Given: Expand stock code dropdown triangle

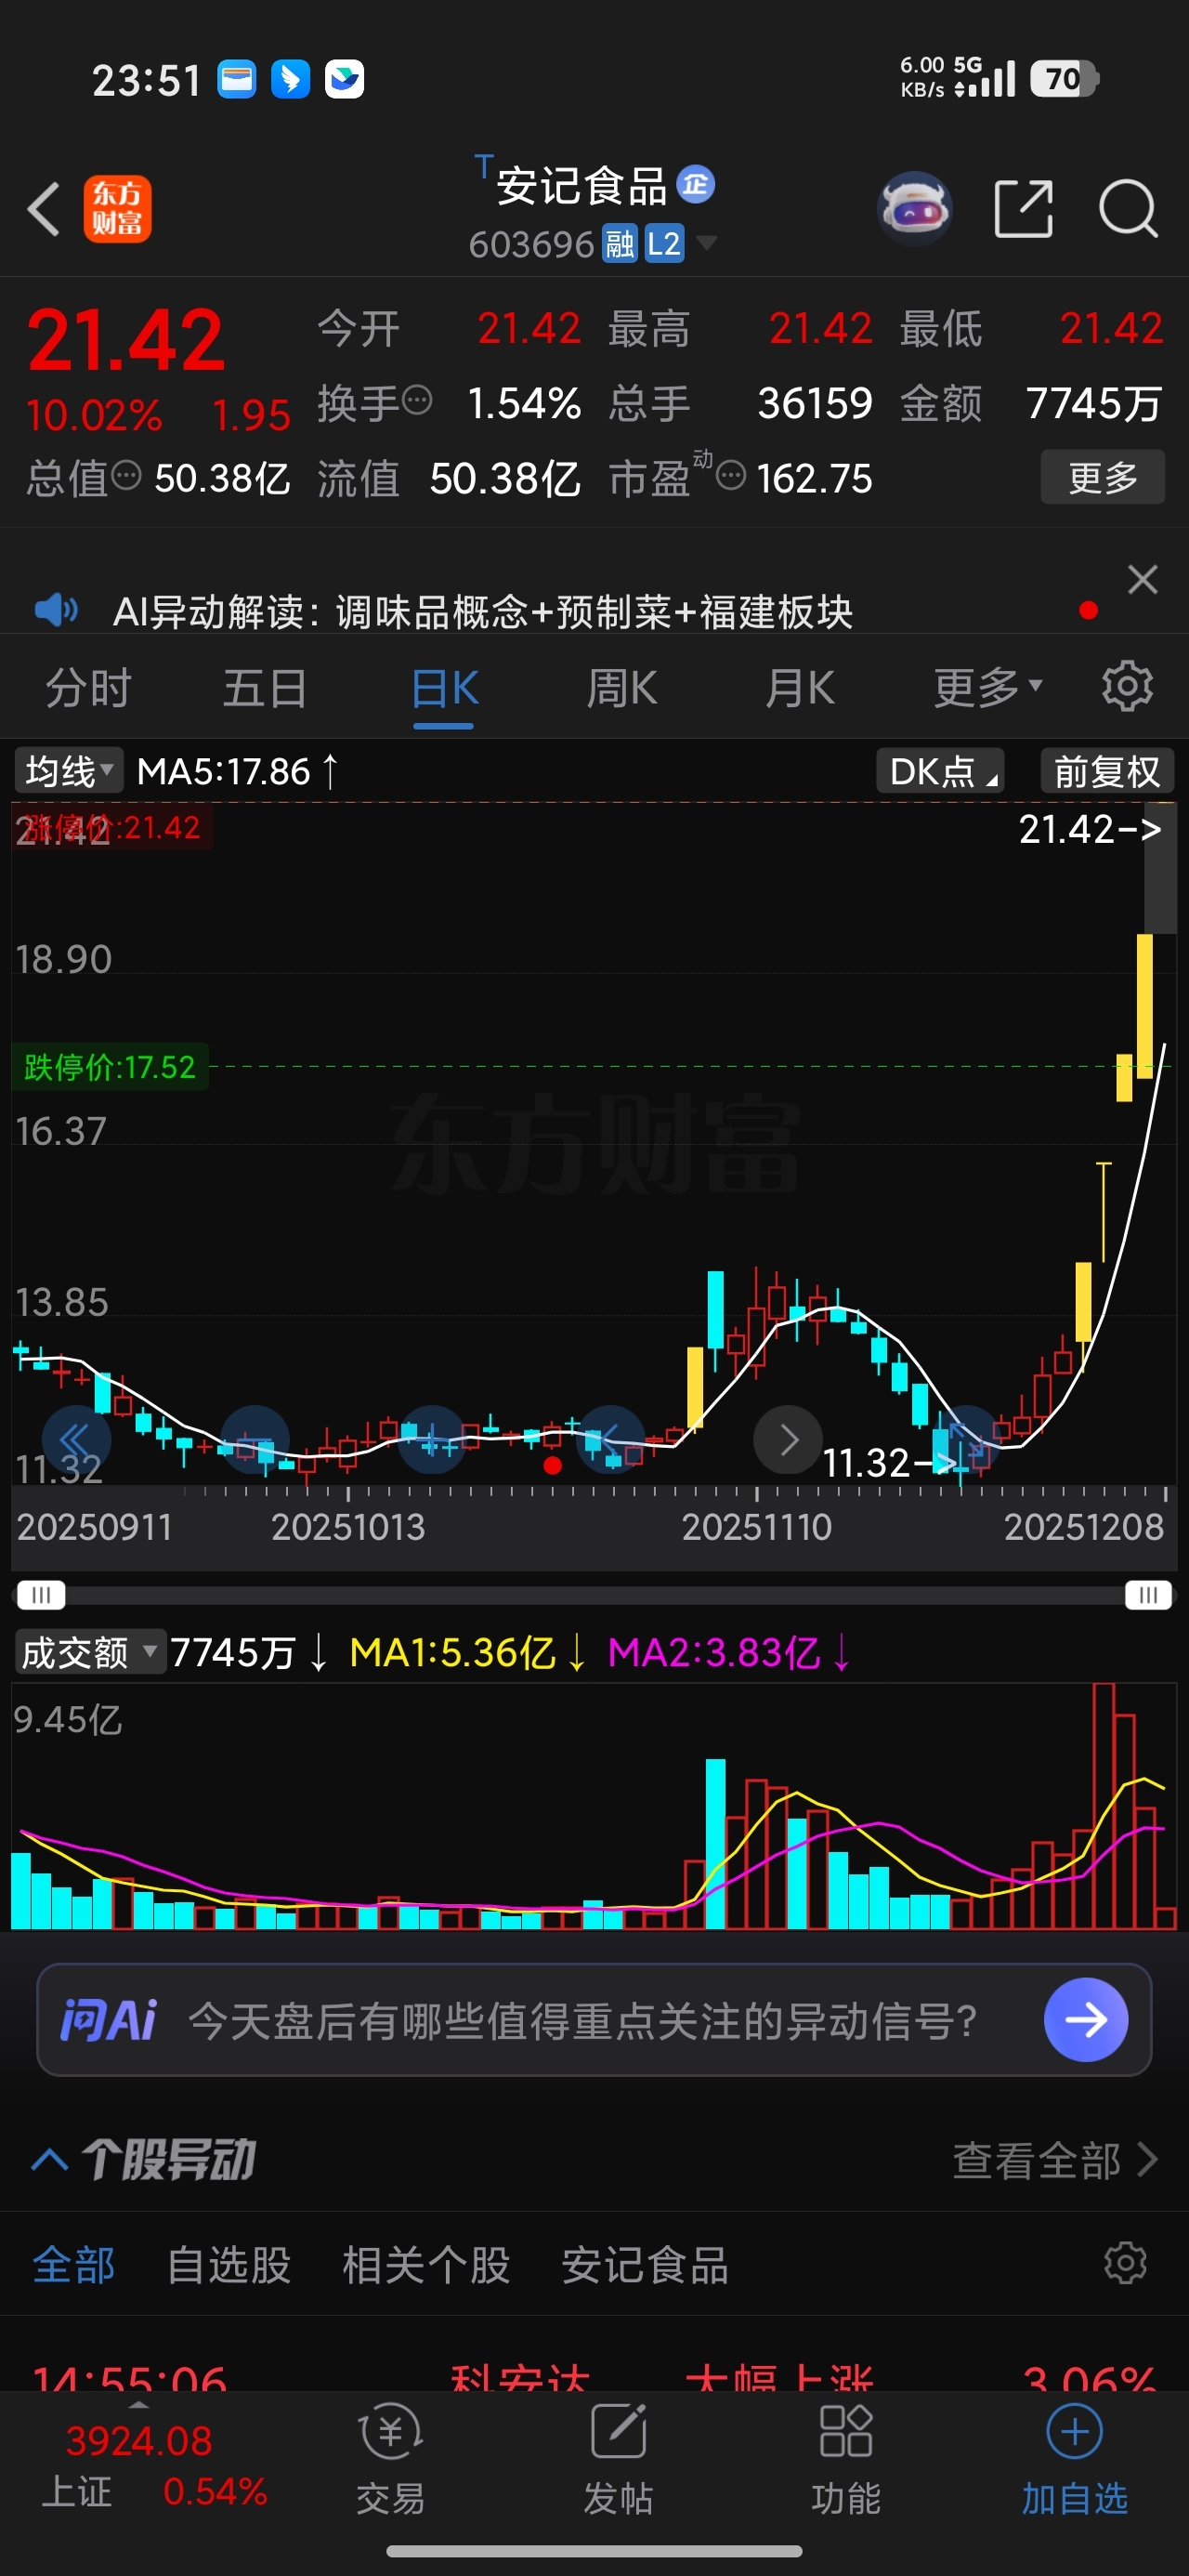Looking at the screenshot, I should (x=706, y=243).
